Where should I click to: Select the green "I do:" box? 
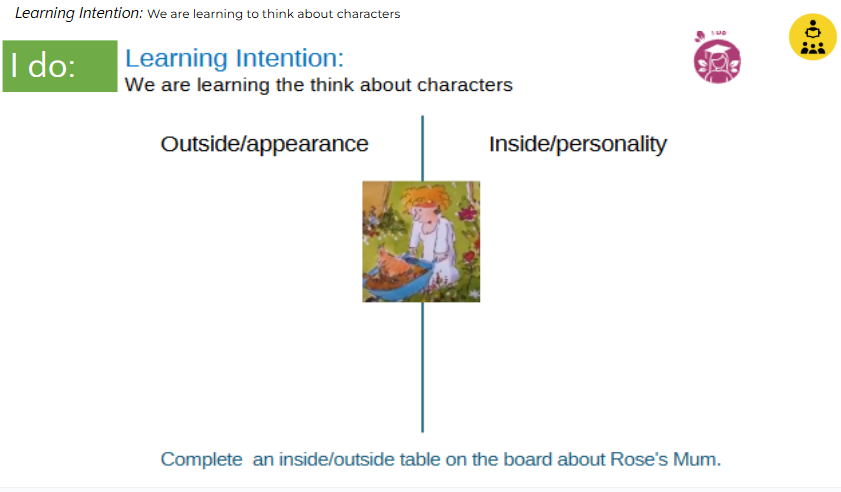click(x=60, y=66)
